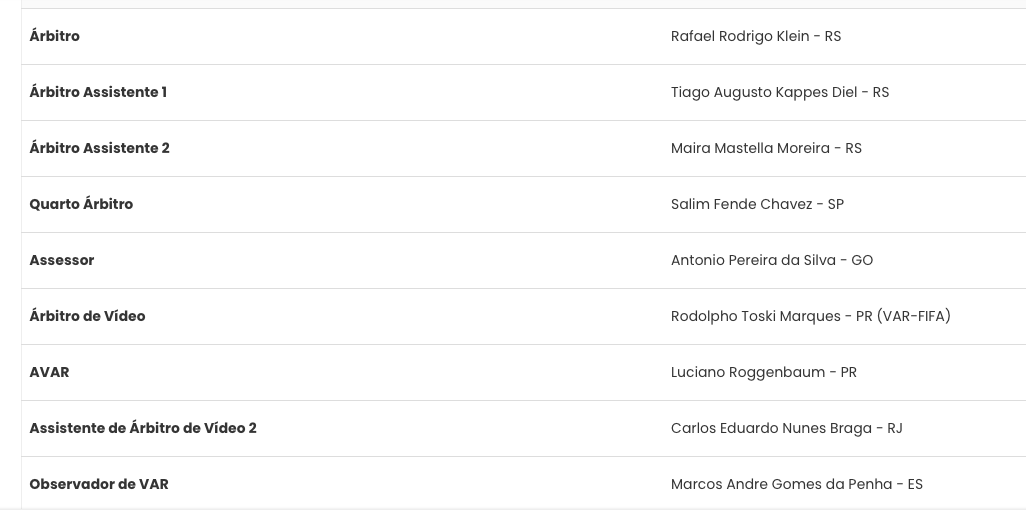Click the 'Árbitro de Vídeo' label

point(87,316)
